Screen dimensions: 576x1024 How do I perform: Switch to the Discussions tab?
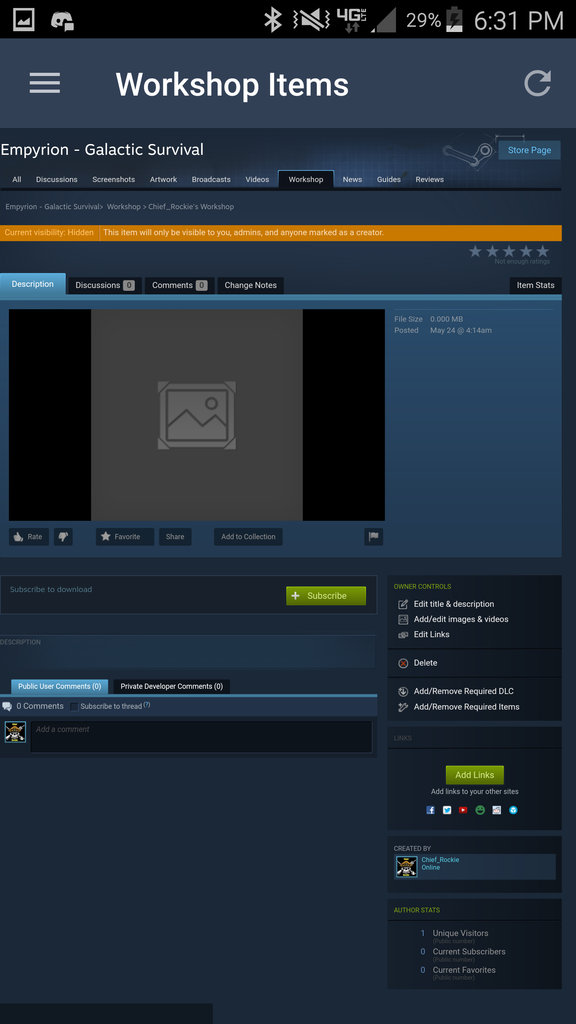coord(104,285)
